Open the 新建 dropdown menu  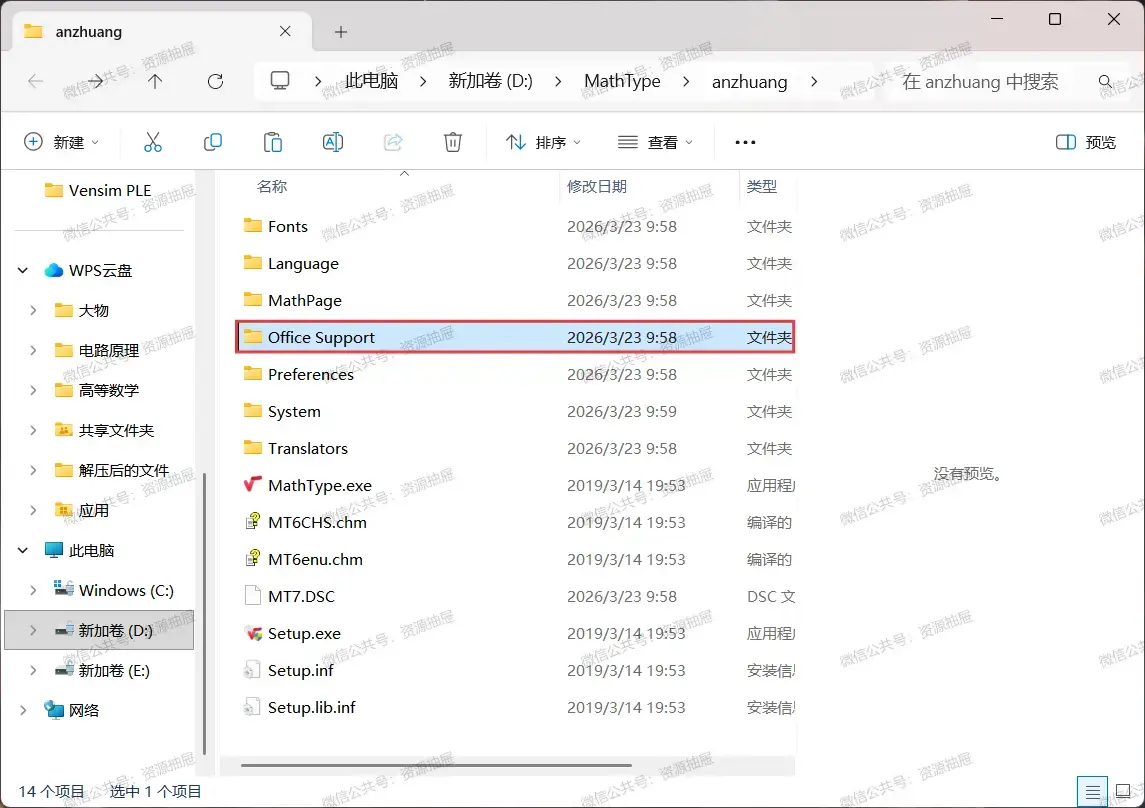point(61,142)
